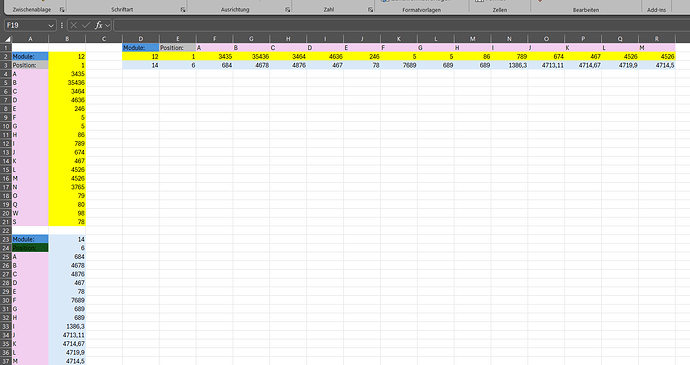Select cell A2 labeled Module:
Viewport: 690px width, 365px height.
click(30, 56)
